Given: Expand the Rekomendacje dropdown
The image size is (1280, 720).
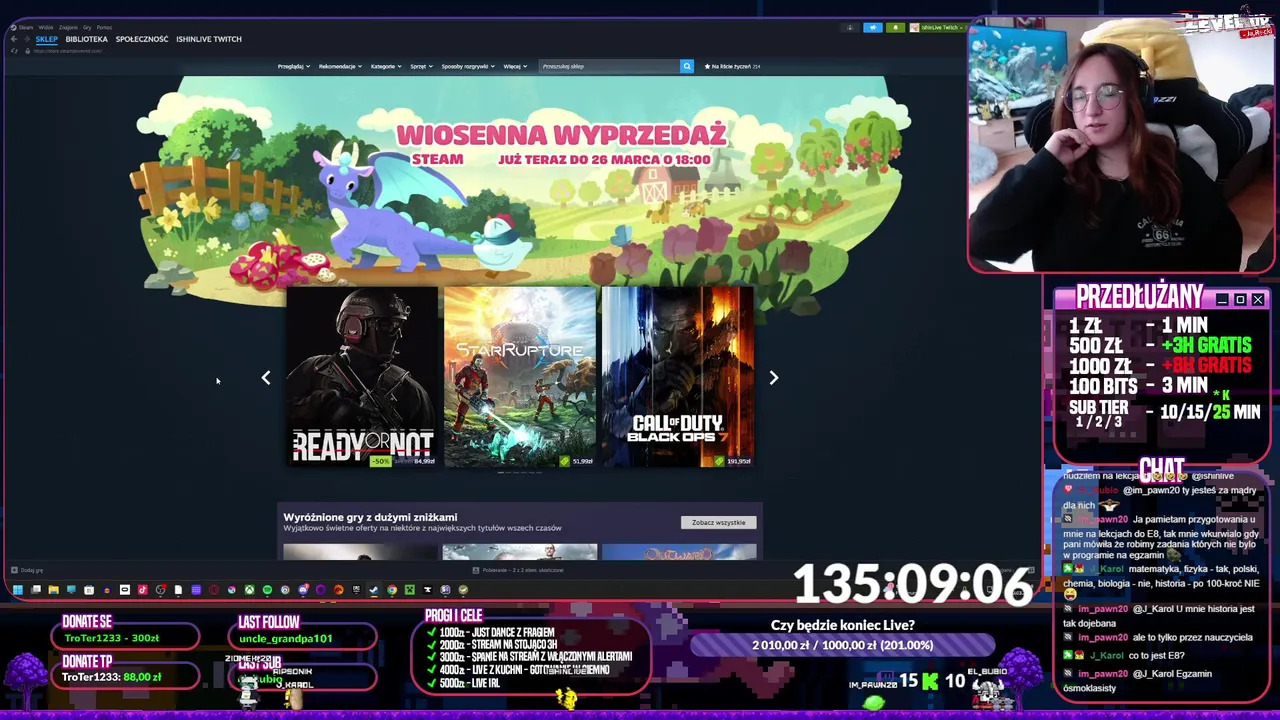Looking at the screenshot, I should [x=340, y=66].
